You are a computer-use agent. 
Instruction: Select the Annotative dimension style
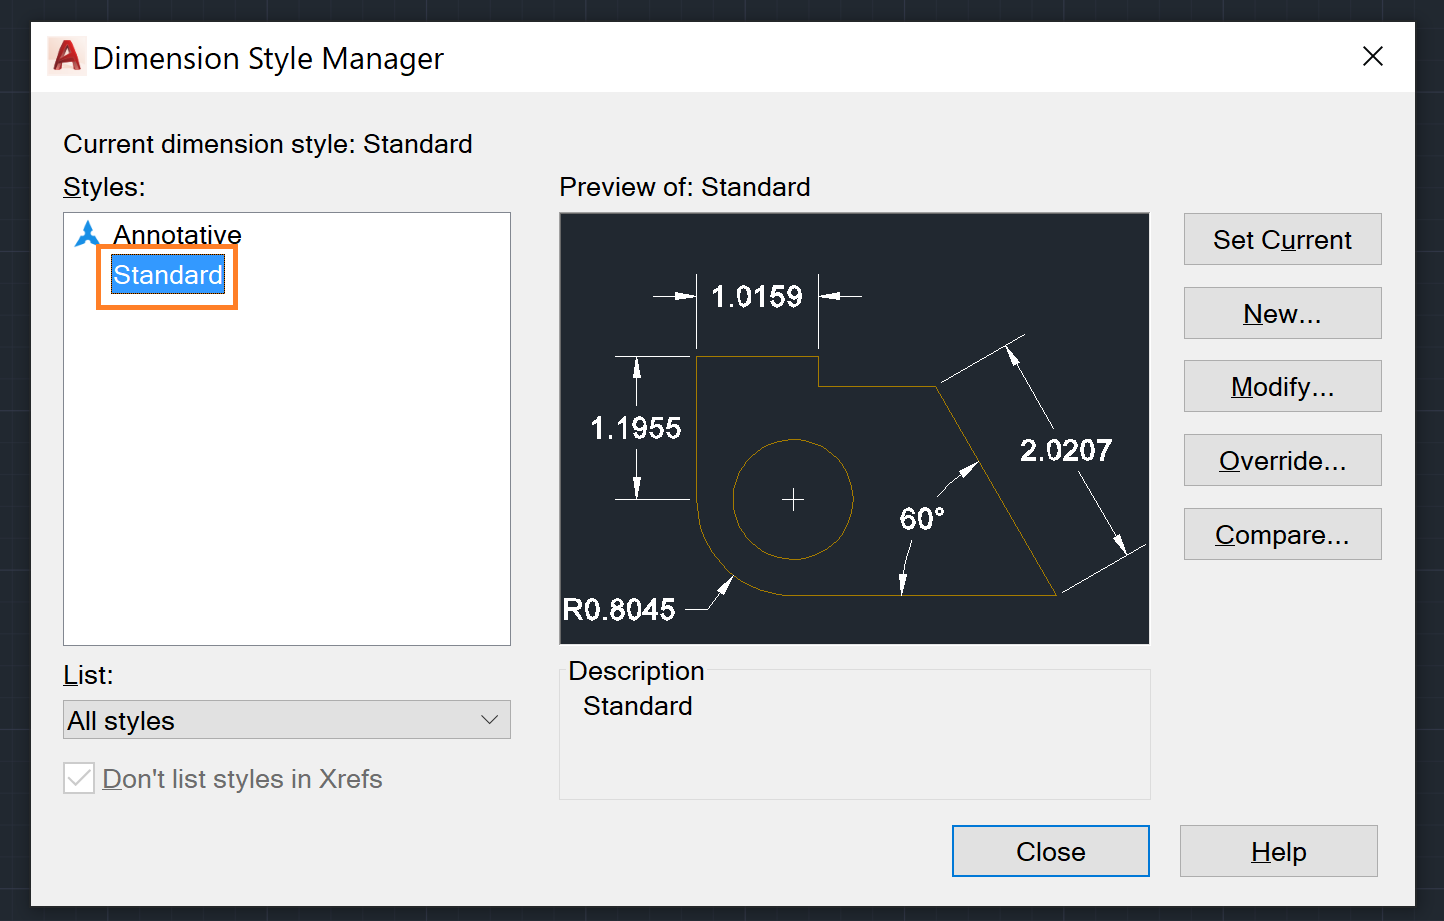click(x=176, y=234)
